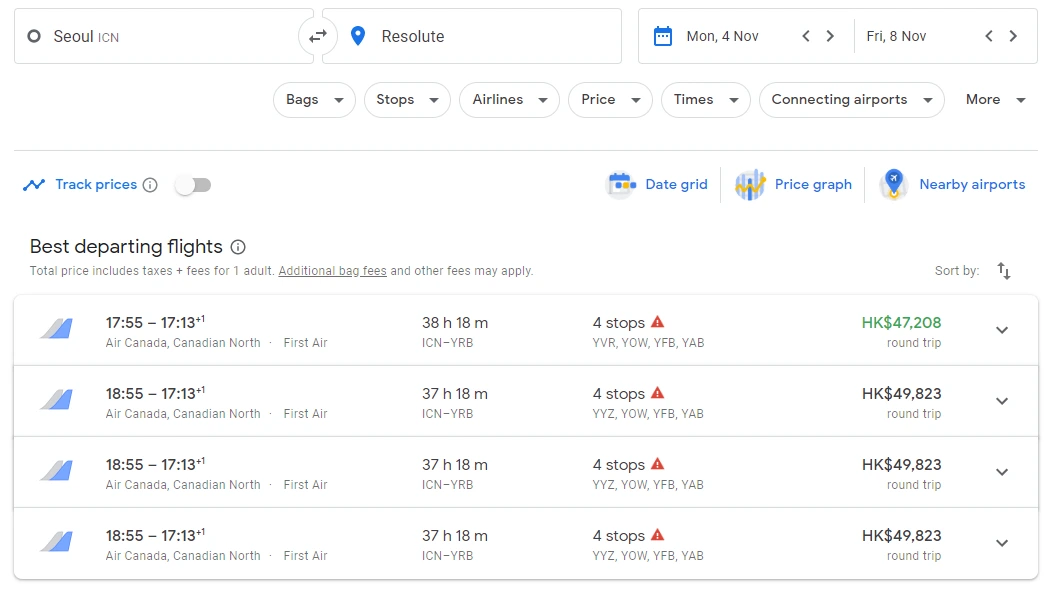Click the origin circle icon

coord(34,36)
